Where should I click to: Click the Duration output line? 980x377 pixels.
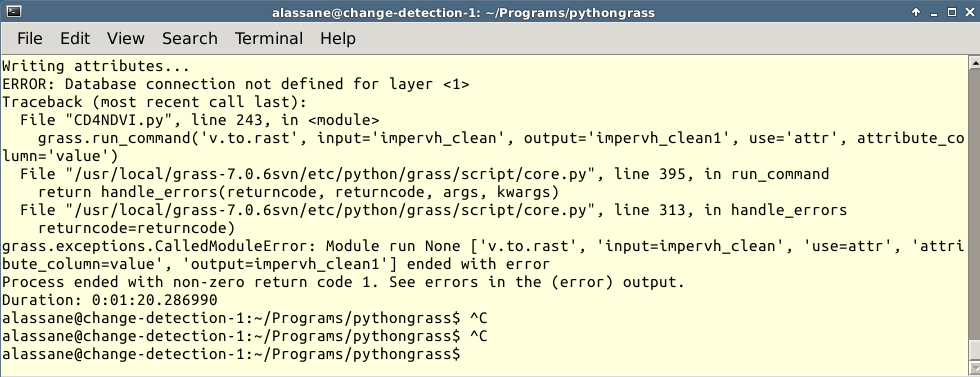109,300
